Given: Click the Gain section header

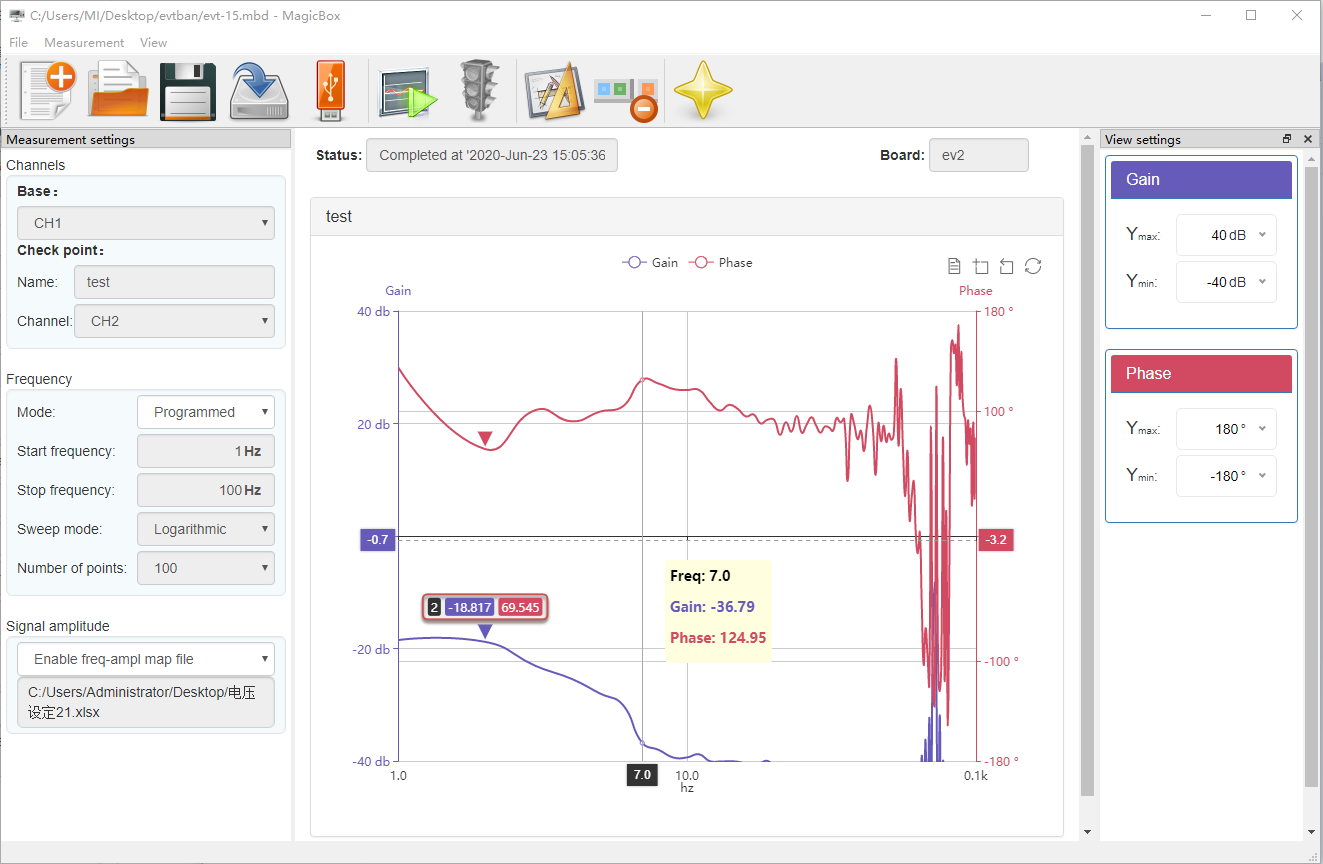Looking at the screenshot, I should point(1201,180).
